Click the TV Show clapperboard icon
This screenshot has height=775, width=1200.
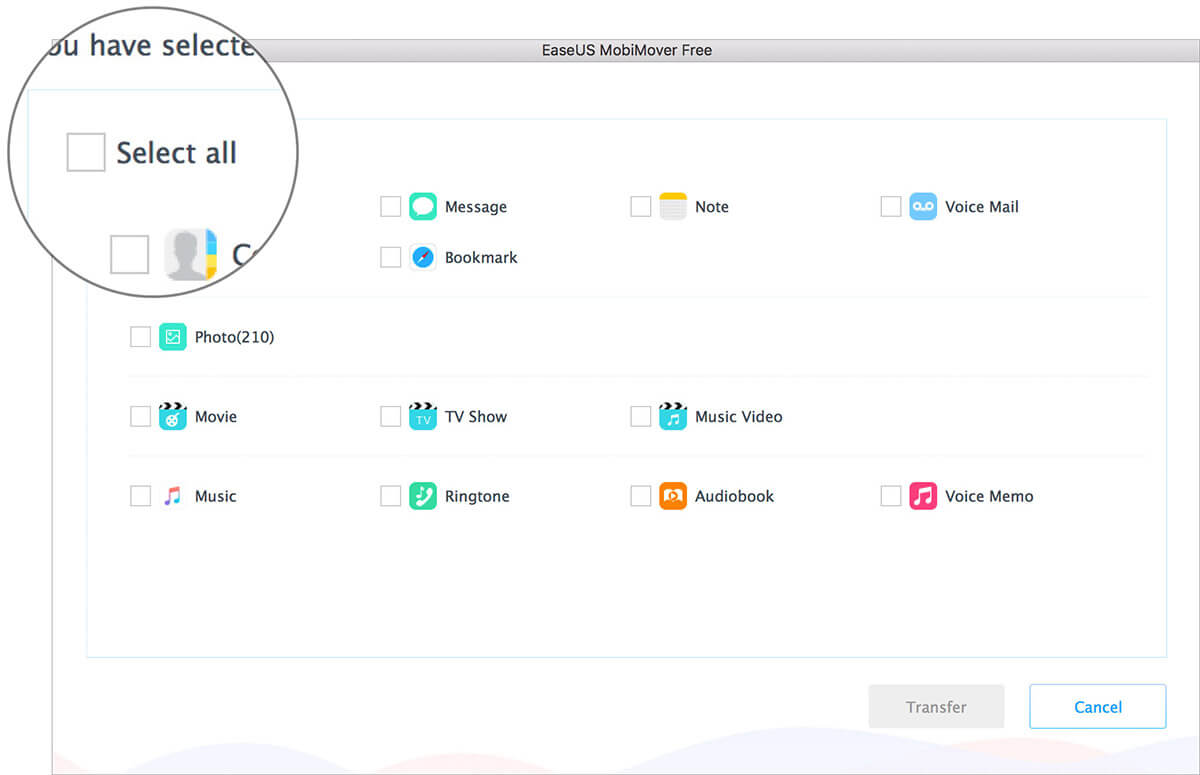[x=423, y=416]
